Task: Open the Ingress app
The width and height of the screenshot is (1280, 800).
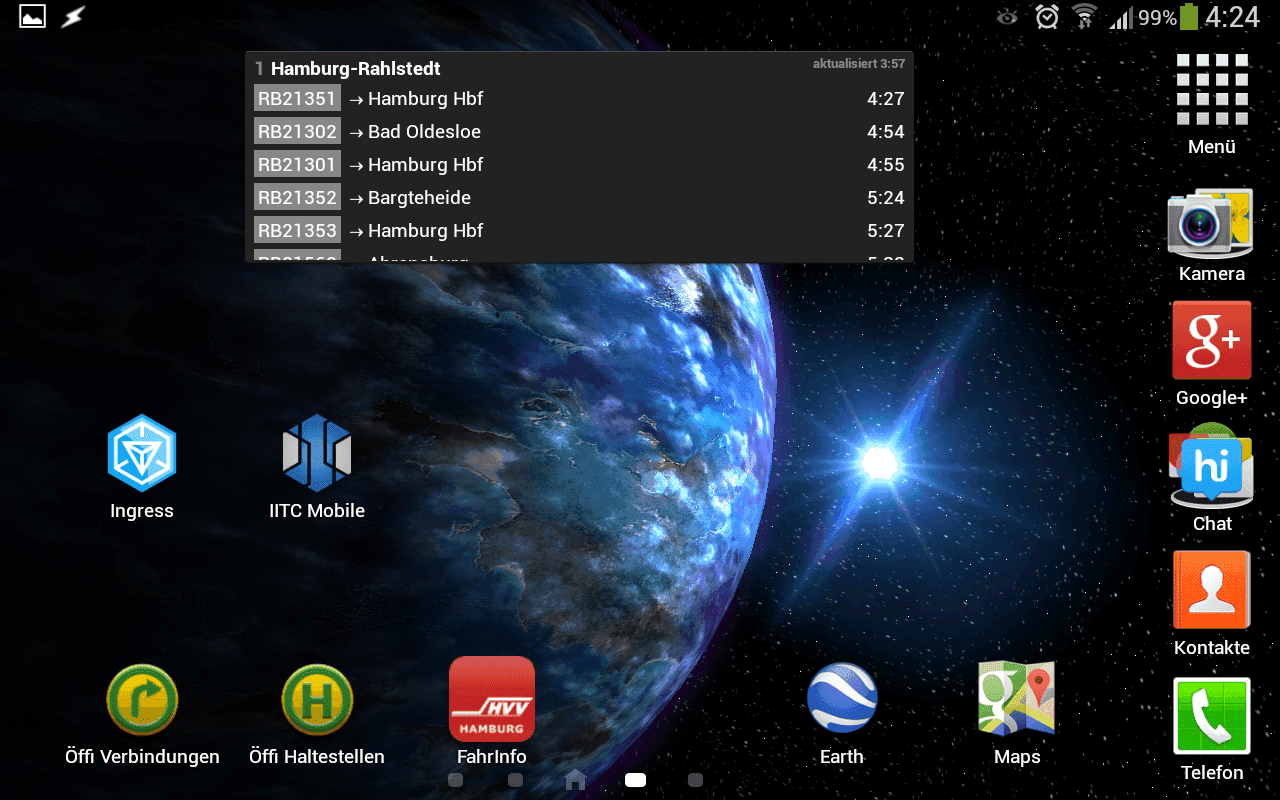Action: (x=142, y=466)
